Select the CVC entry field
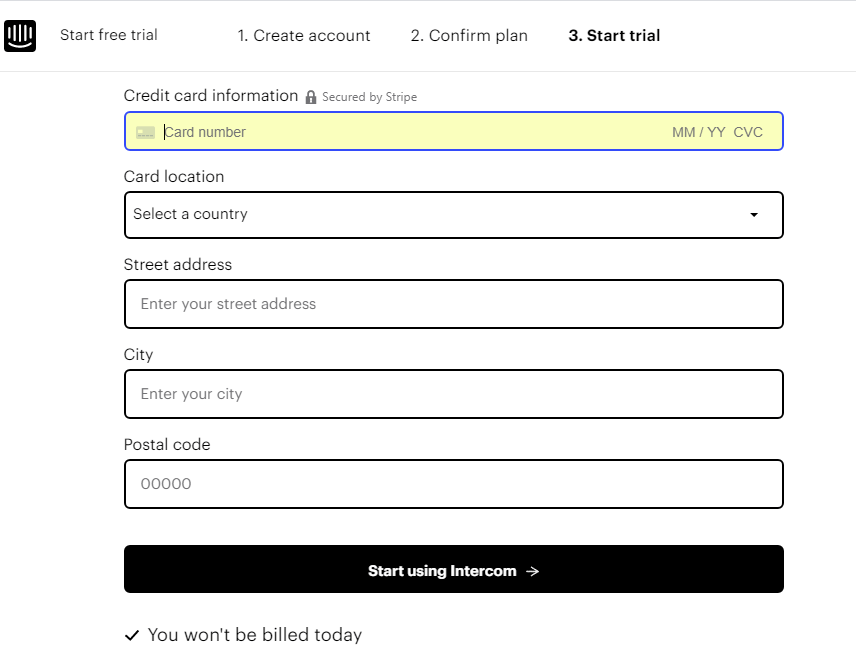Screen dimensions: 856x649 click(748, 131)
